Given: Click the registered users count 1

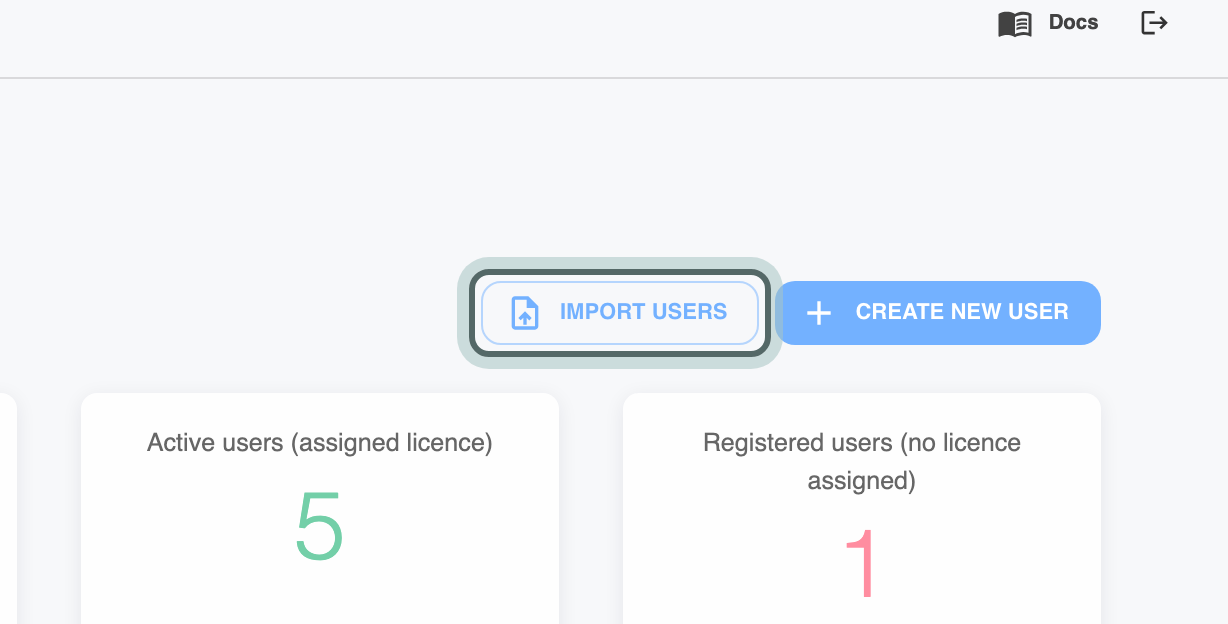Looking at the screenshot, I should 862,564.
